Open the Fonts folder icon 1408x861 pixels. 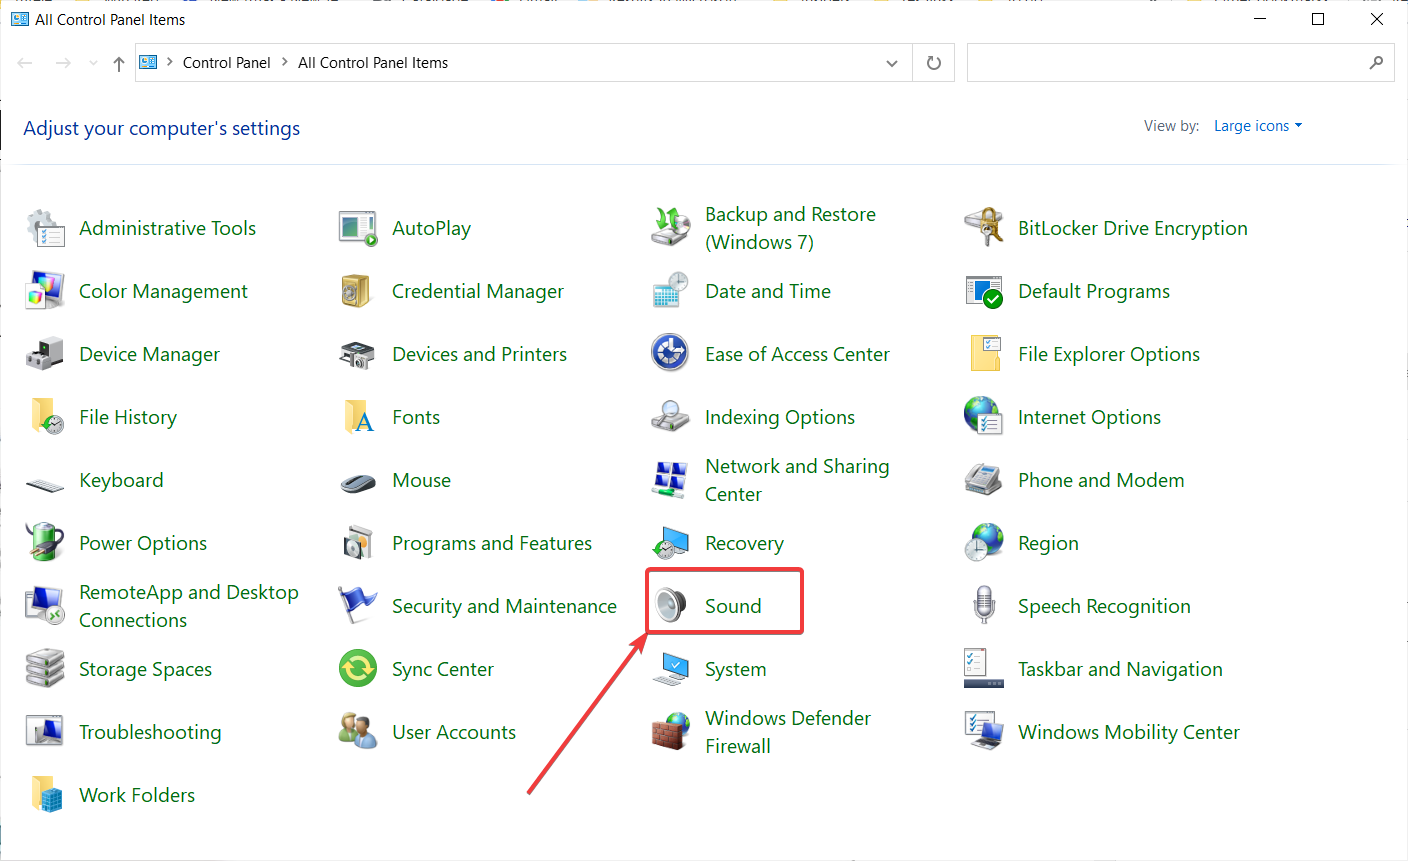(x=358, y=417)
